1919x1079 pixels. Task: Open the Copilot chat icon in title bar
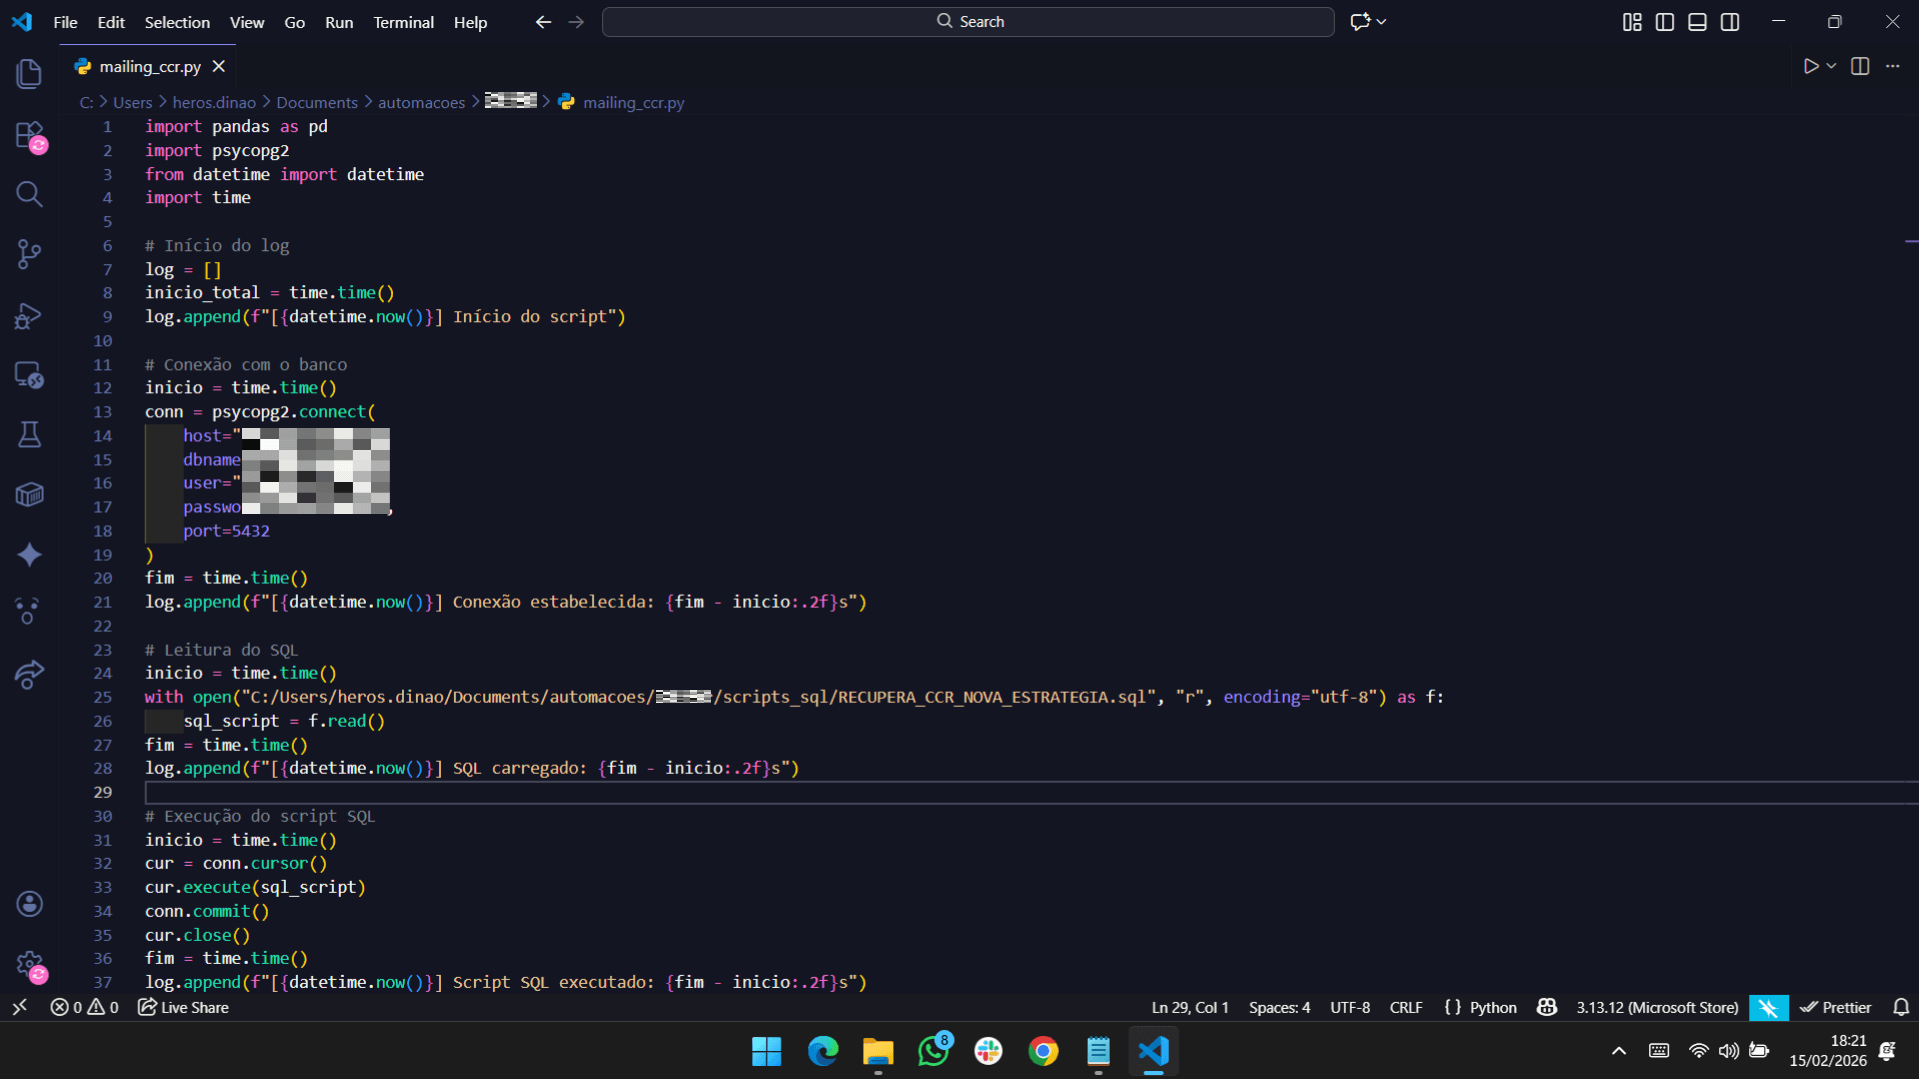tap(1359, 22)
